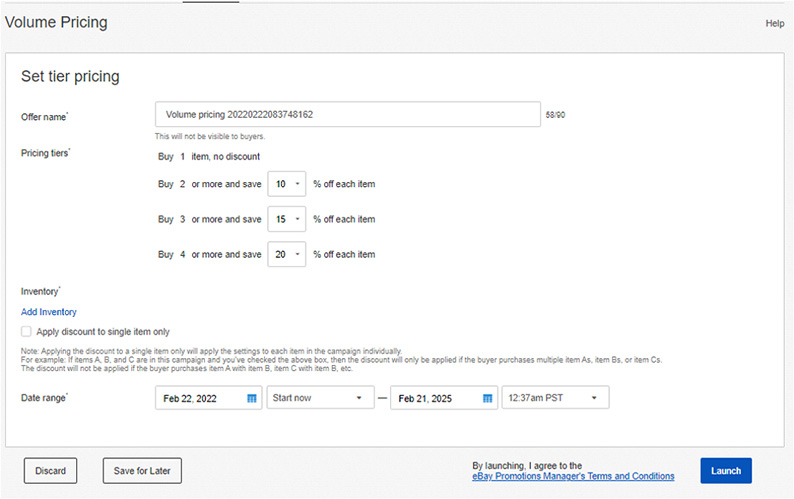Viewport: 794px width, 499px height.
Task: Click the 'Set tier pricing' heading
Action: click(70, 76)
